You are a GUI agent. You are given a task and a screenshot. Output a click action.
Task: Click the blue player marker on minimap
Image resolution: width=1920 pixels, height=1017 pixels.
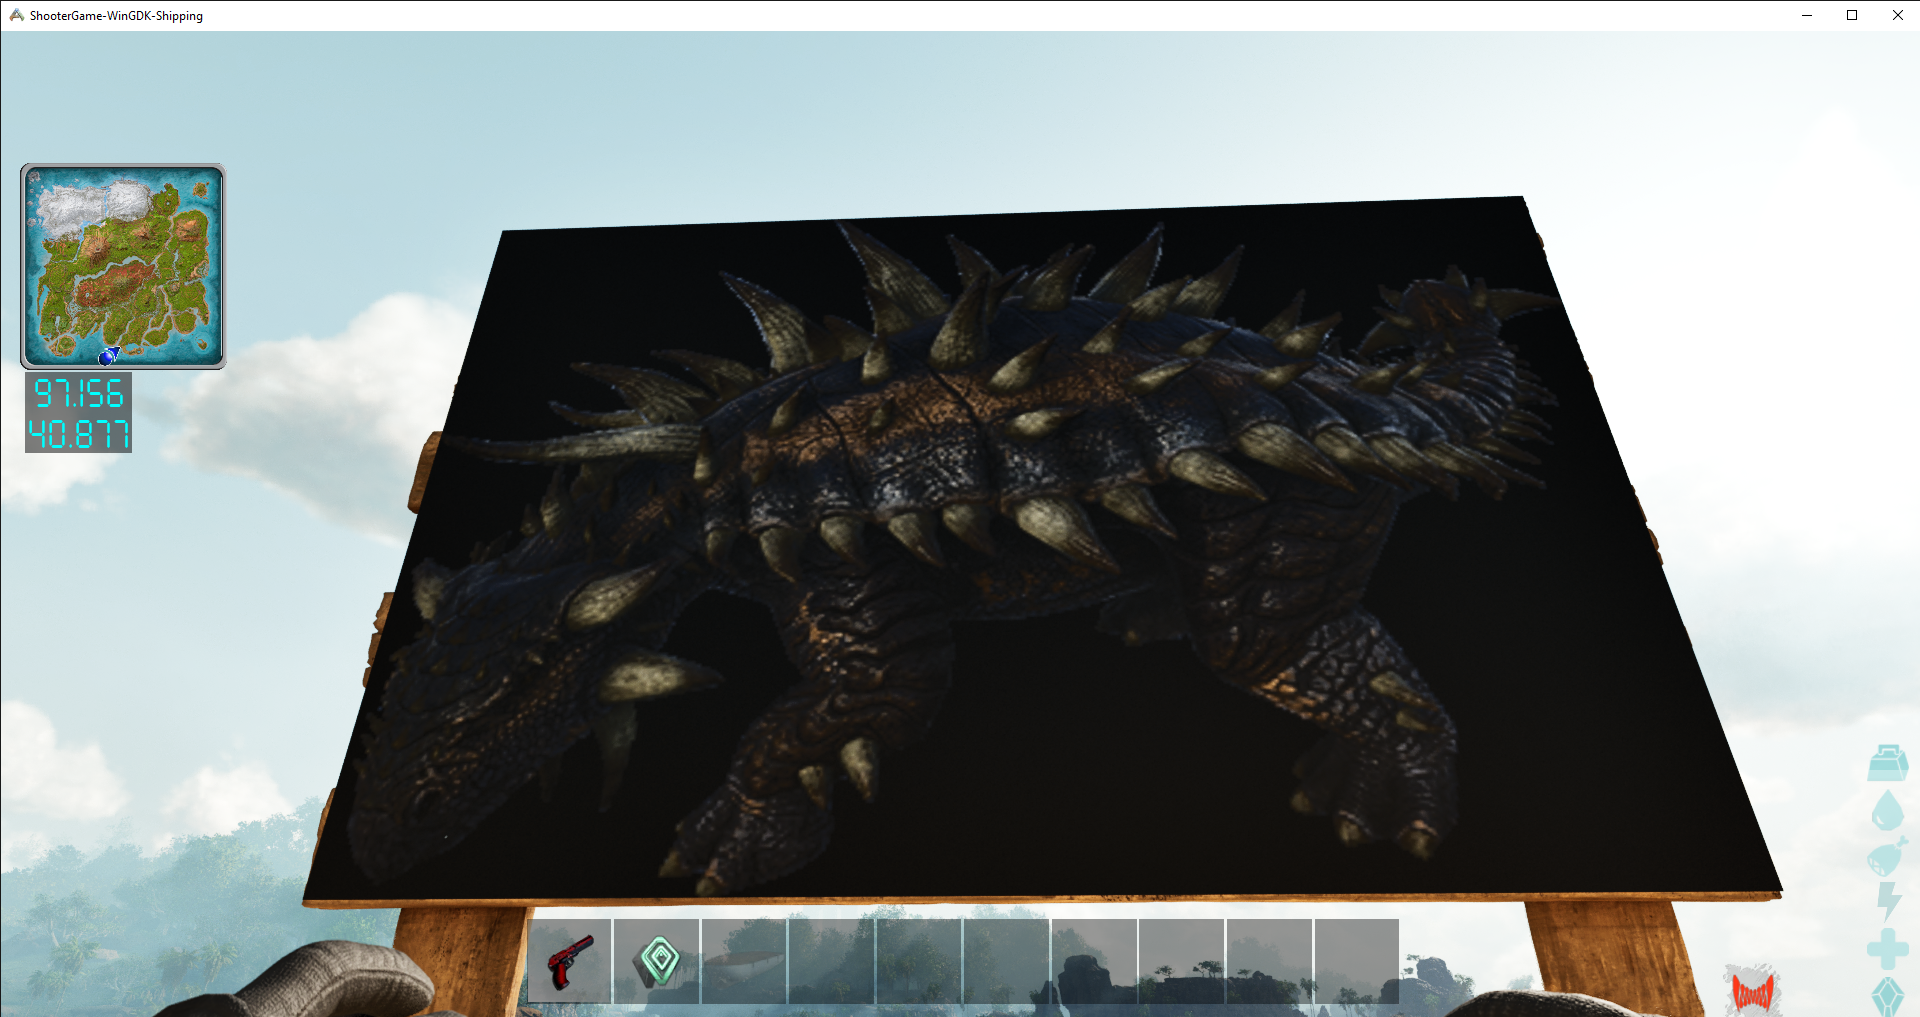pyautogui.click(x=107, y=357)
